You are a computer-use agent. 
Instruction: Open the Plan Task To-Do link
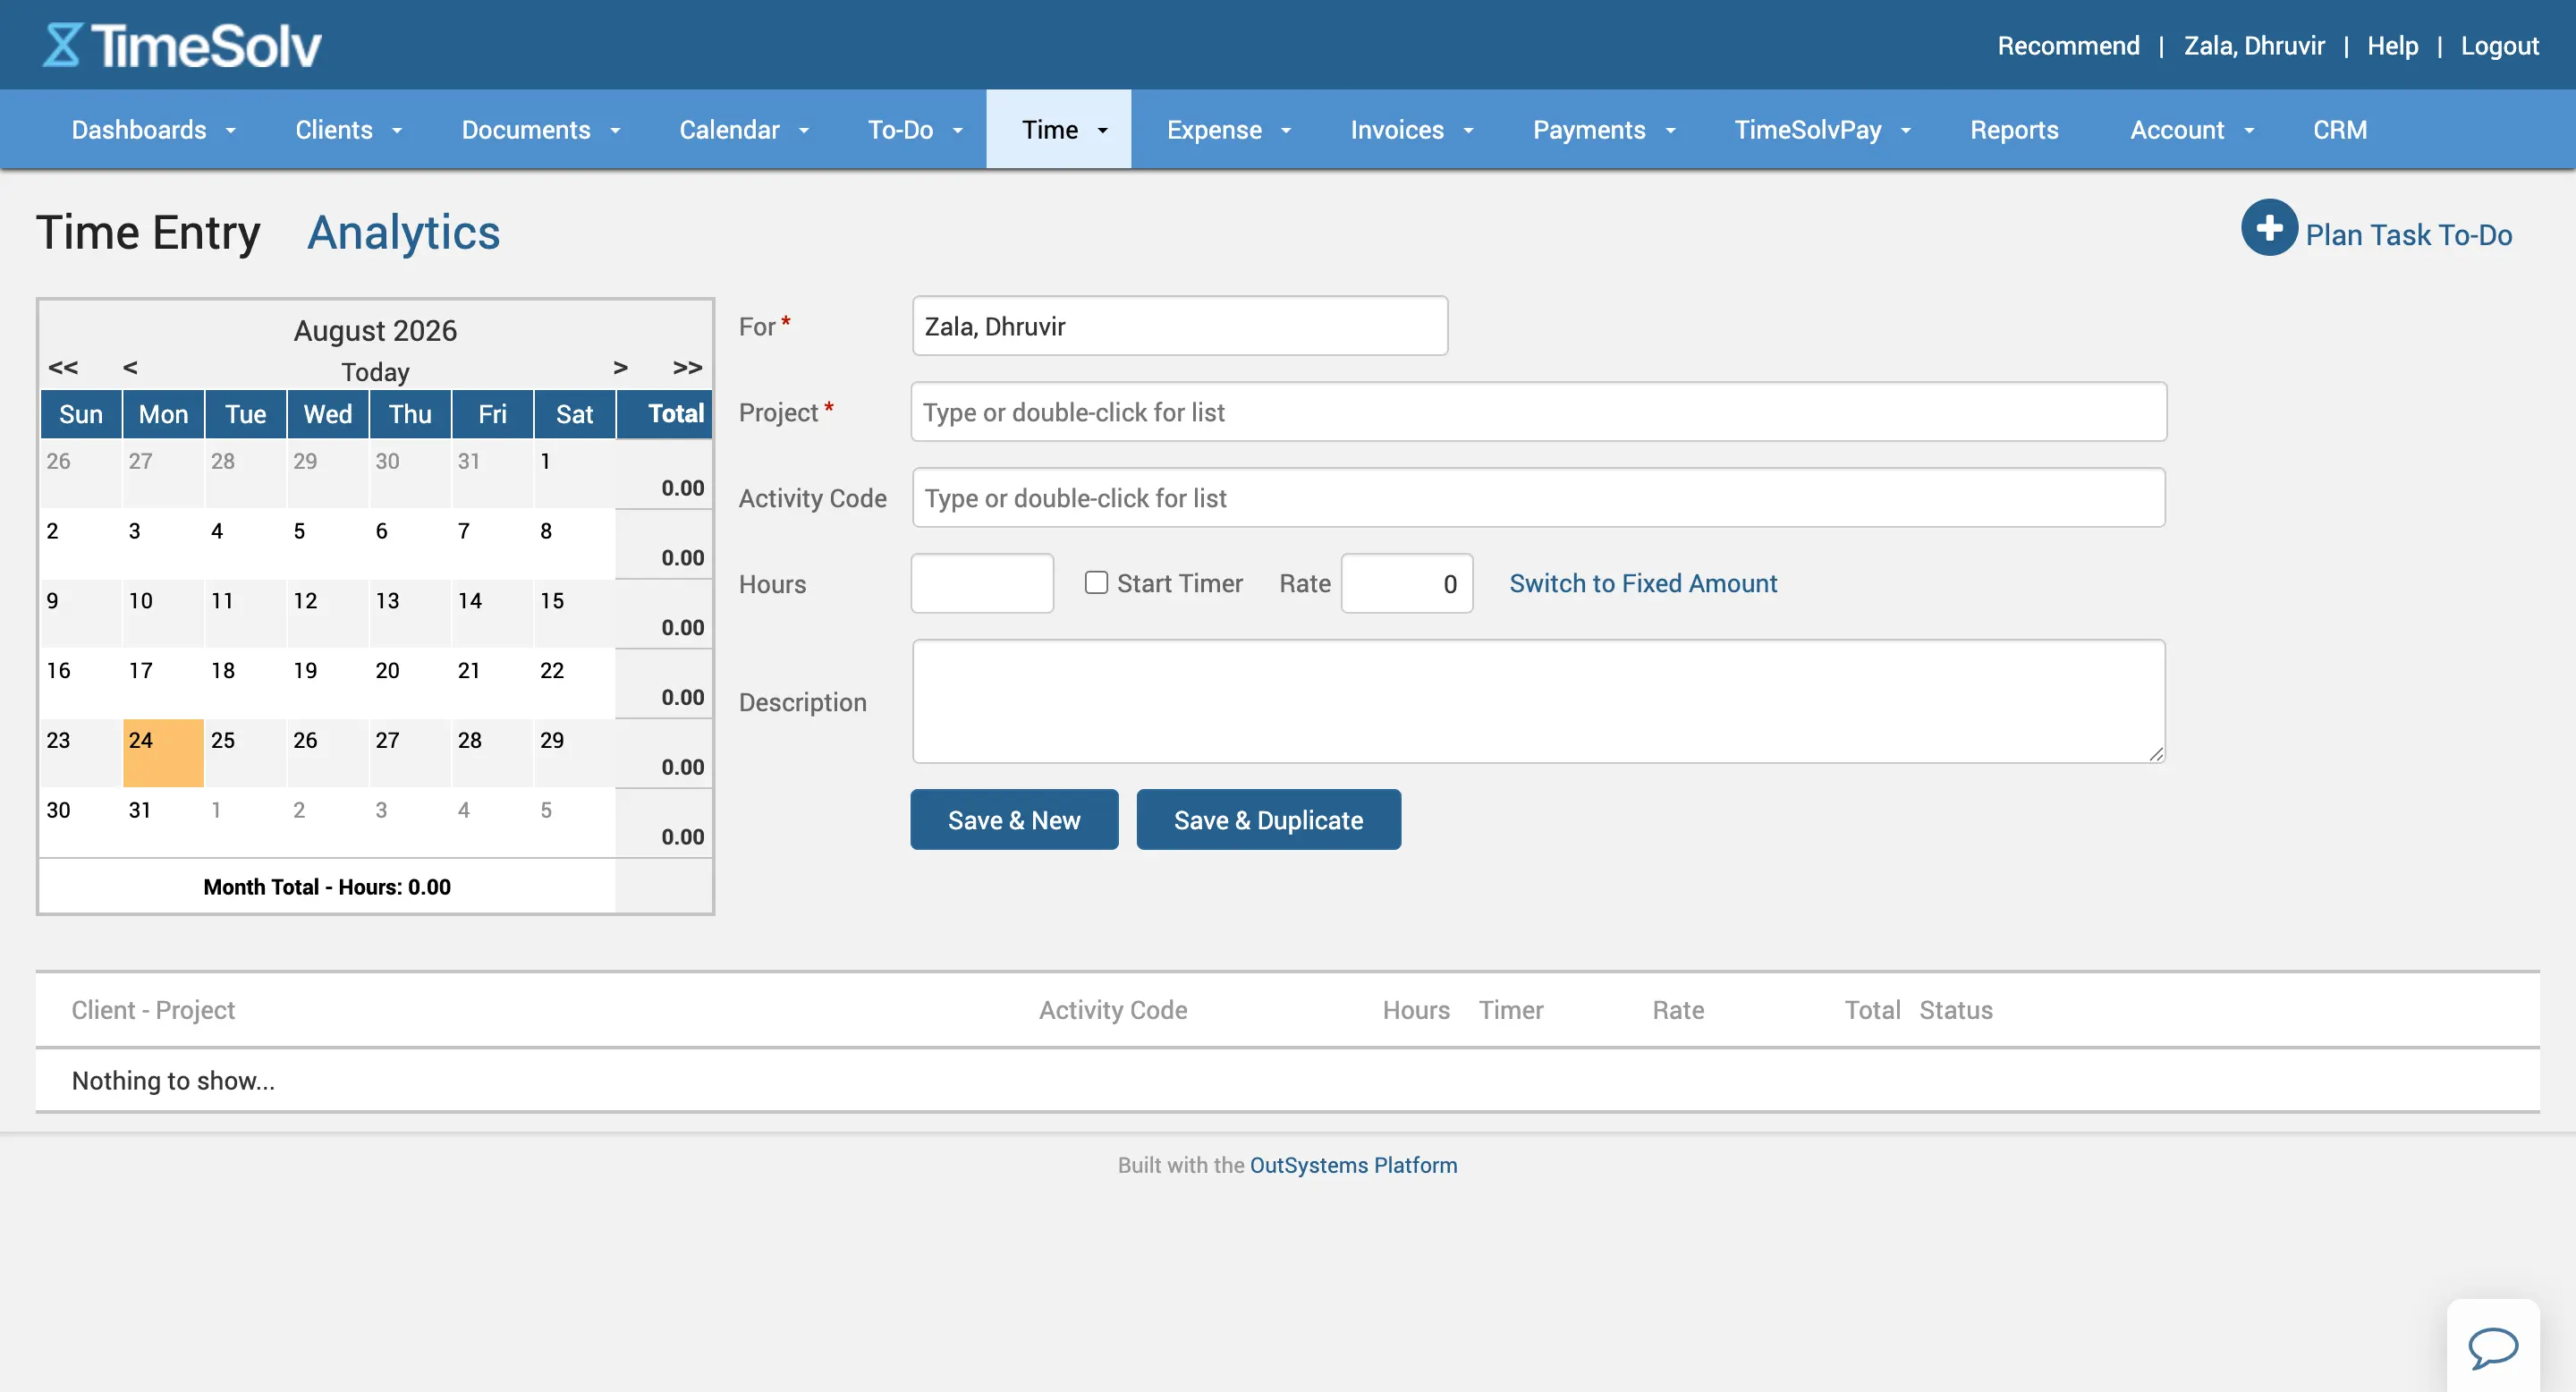coord(2408,235)
